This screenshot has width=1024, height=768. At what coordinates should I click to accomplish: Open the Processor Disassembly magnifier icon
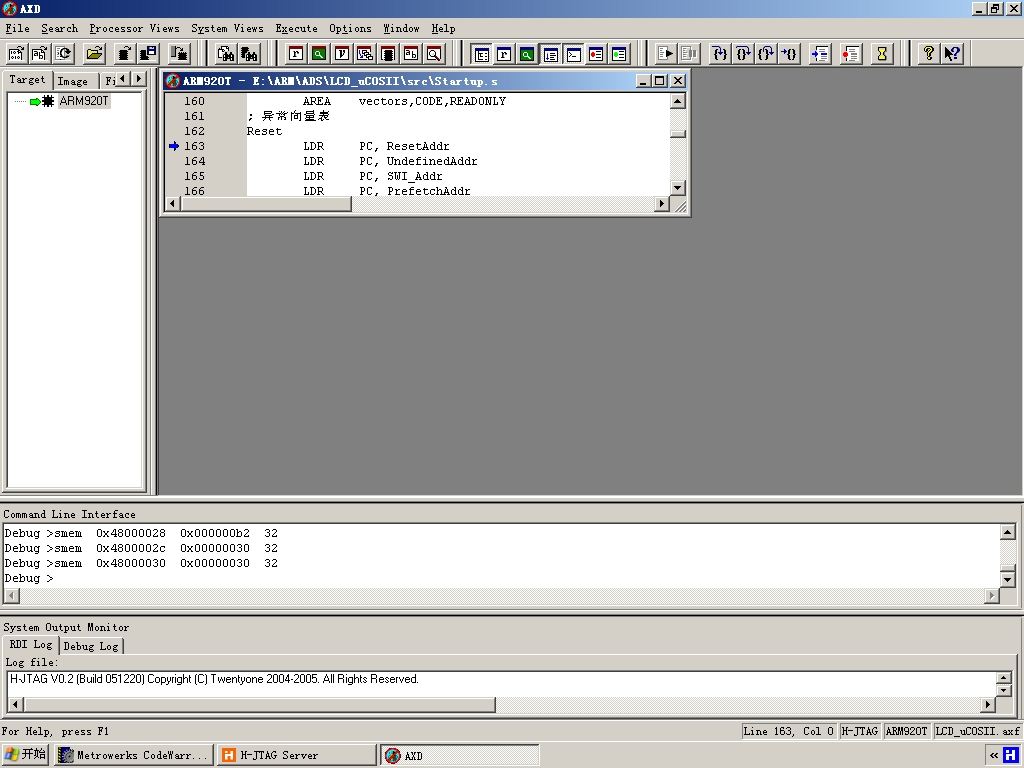coord(434,54)
